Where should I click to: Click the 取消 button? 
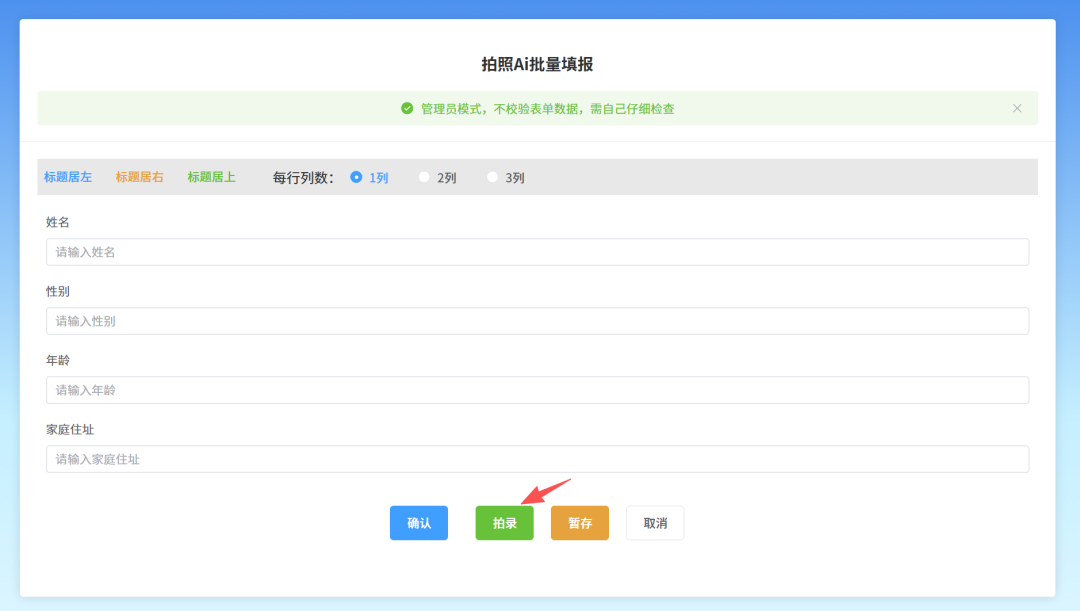(x=655, y=523)
